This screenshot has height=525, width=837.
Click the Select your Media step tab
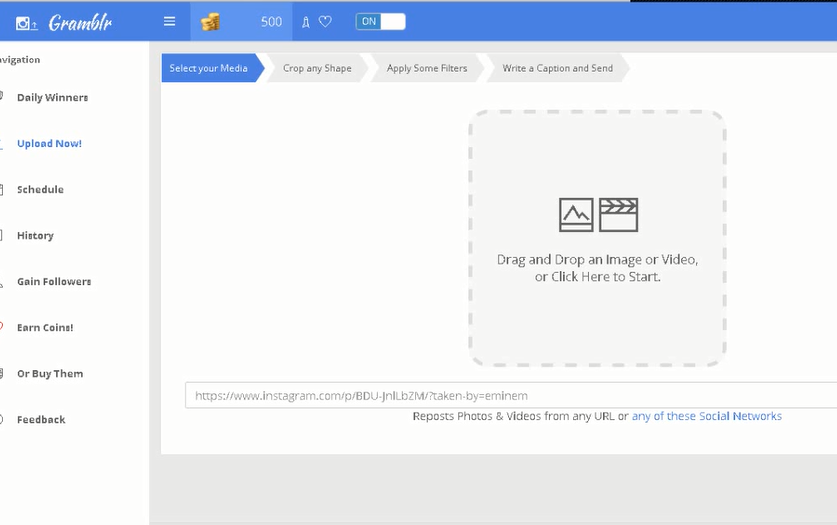tap(209, 69)
